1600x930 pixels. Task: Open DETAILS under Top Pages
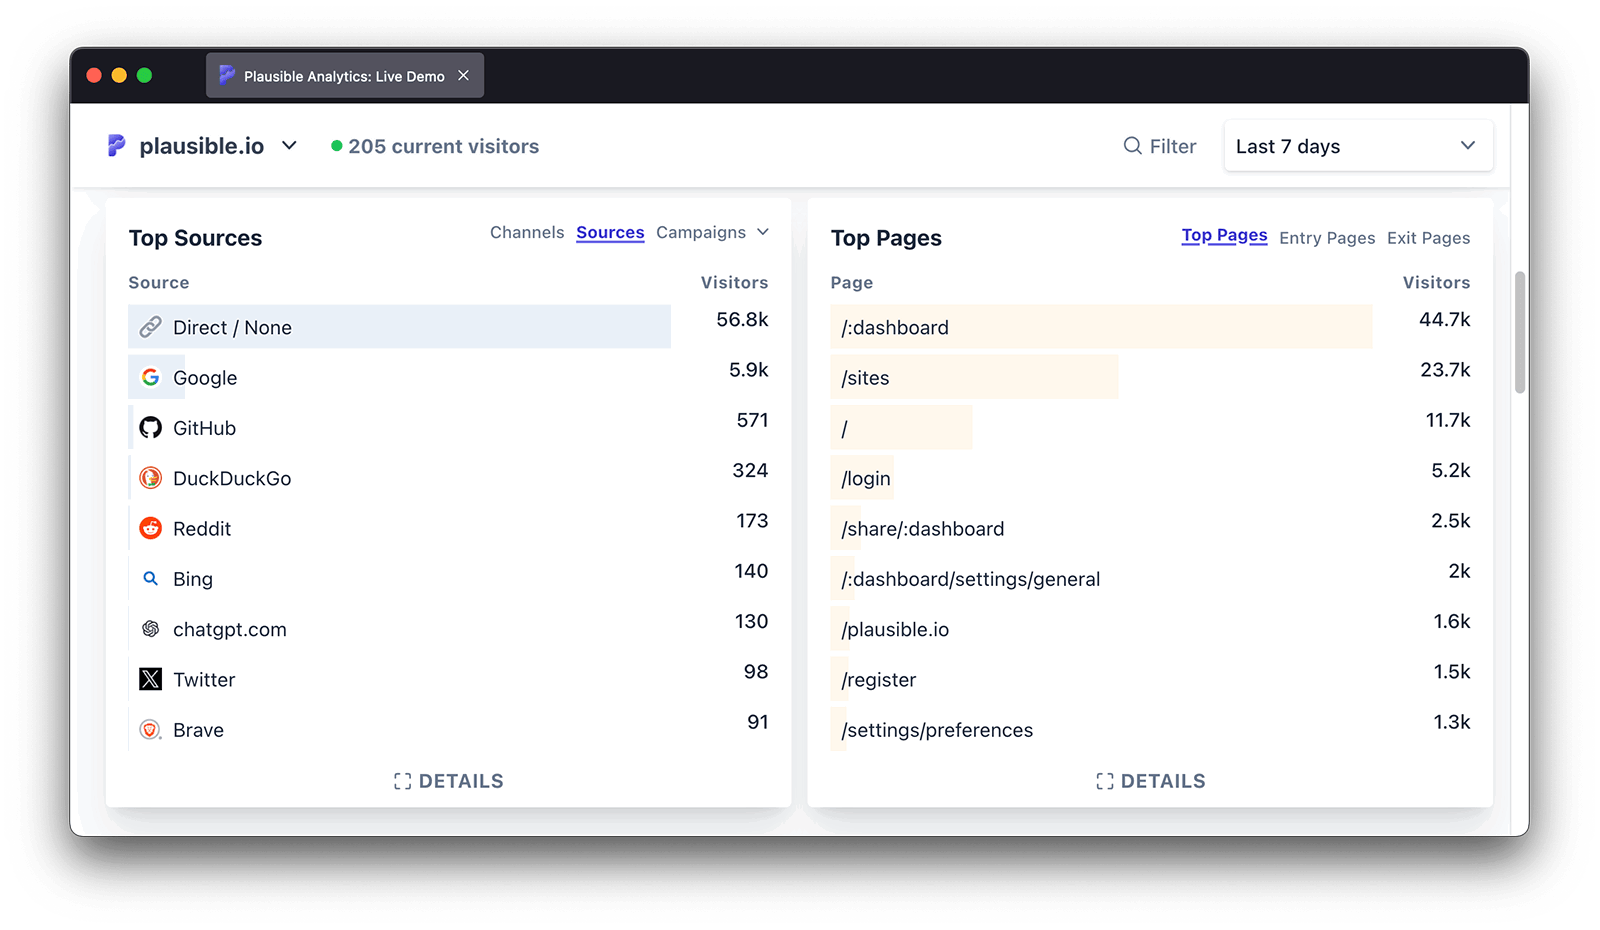click(1151, 781)
